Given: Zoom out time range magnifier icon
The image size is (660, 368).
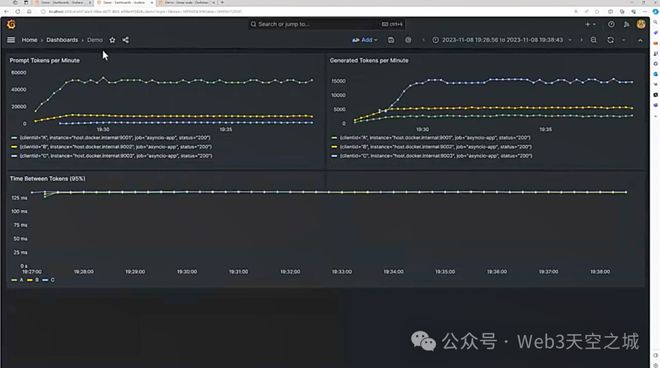Looking at the screenshot, I should tap(593, 40).
